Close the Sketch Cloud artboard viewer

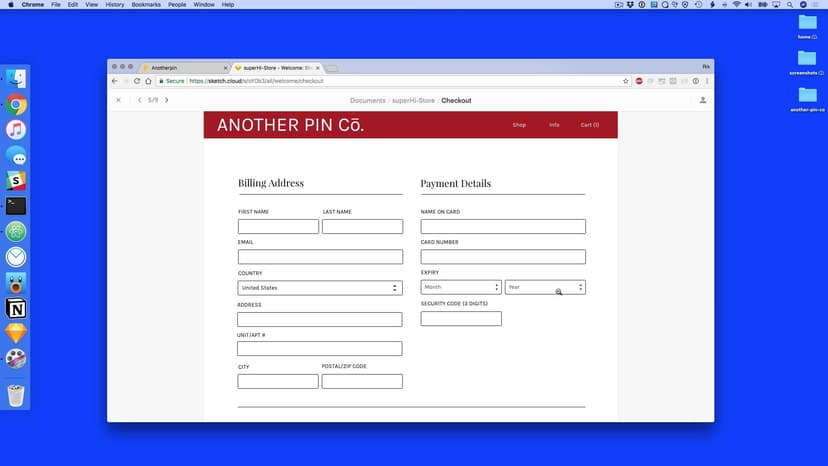[118, 100]
